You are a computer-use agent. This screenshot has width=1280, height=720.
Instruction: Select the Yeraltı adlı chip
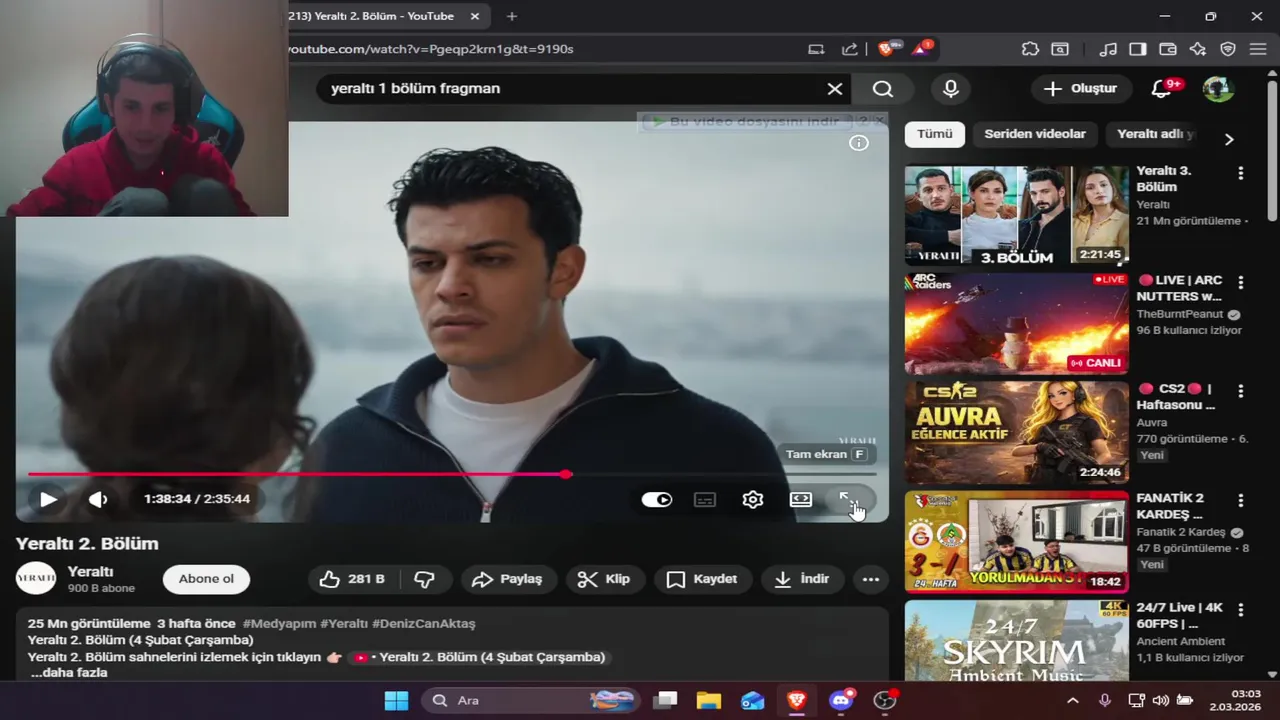point(1156,134)
